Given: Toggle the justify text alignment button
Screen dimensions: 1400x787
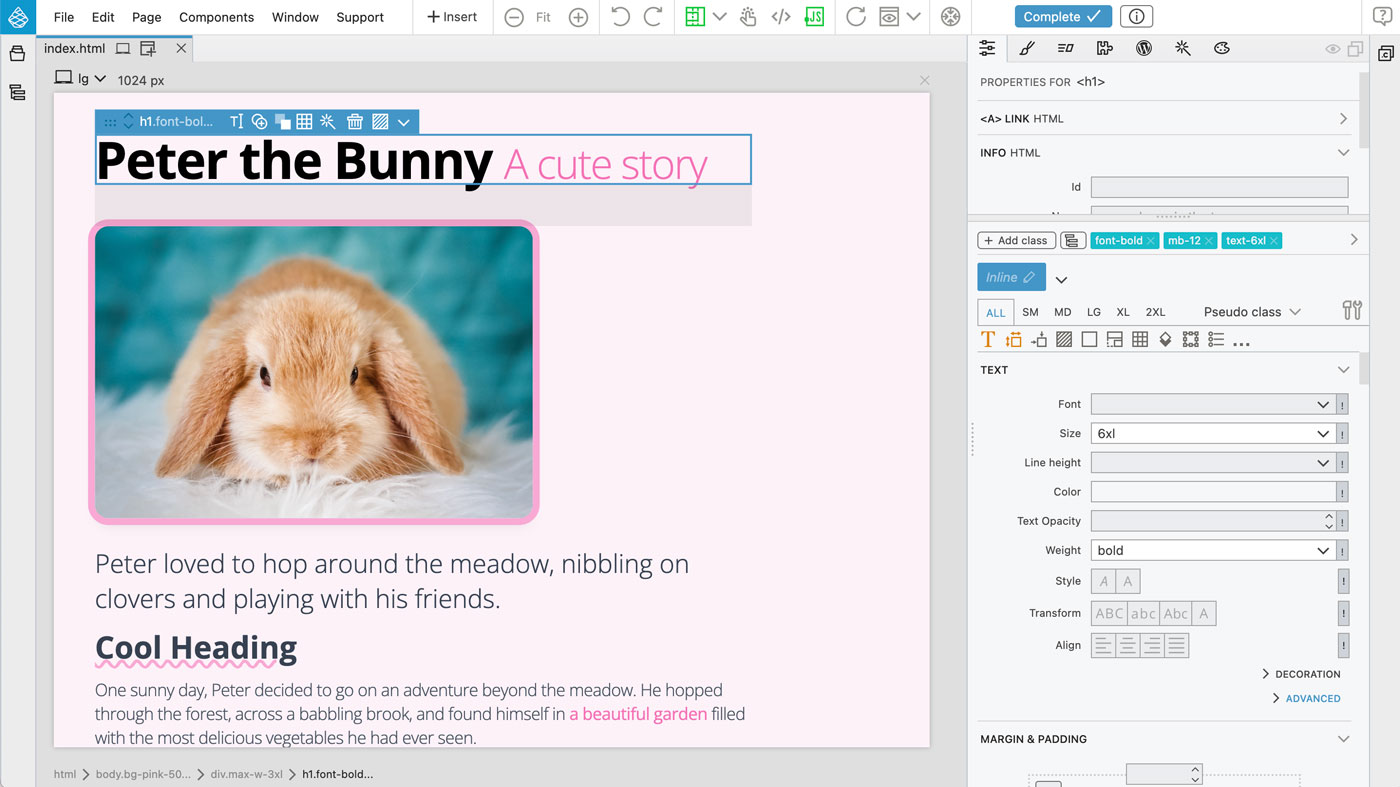Looking at the screenshot, I should [x=1176, y=646].
